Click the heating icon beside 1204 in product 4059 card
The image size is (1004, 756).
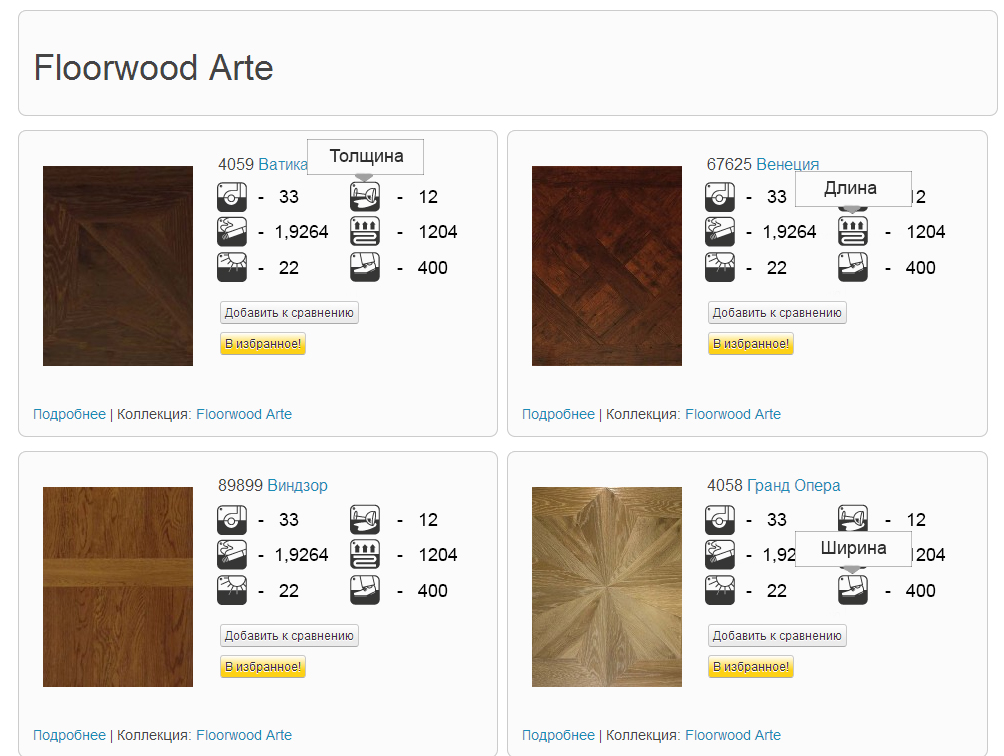(365, 232)
